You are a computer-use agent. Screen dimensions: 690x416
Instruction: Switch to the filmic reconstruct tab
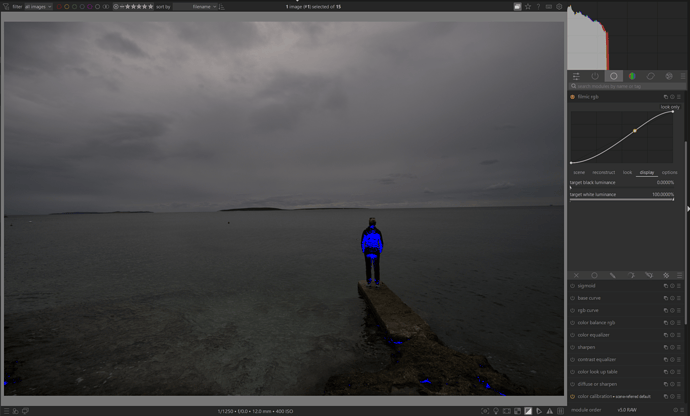pos(603,173)
